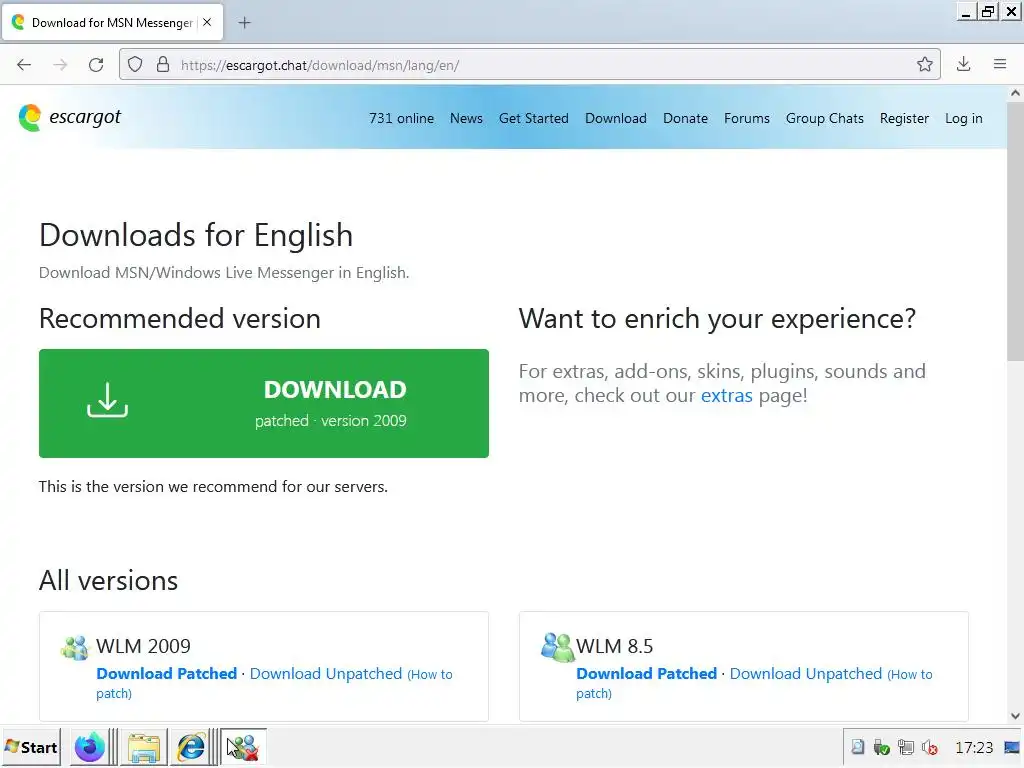
Task: Click the scrollbar down arrow
Action: click(1015, 716)
